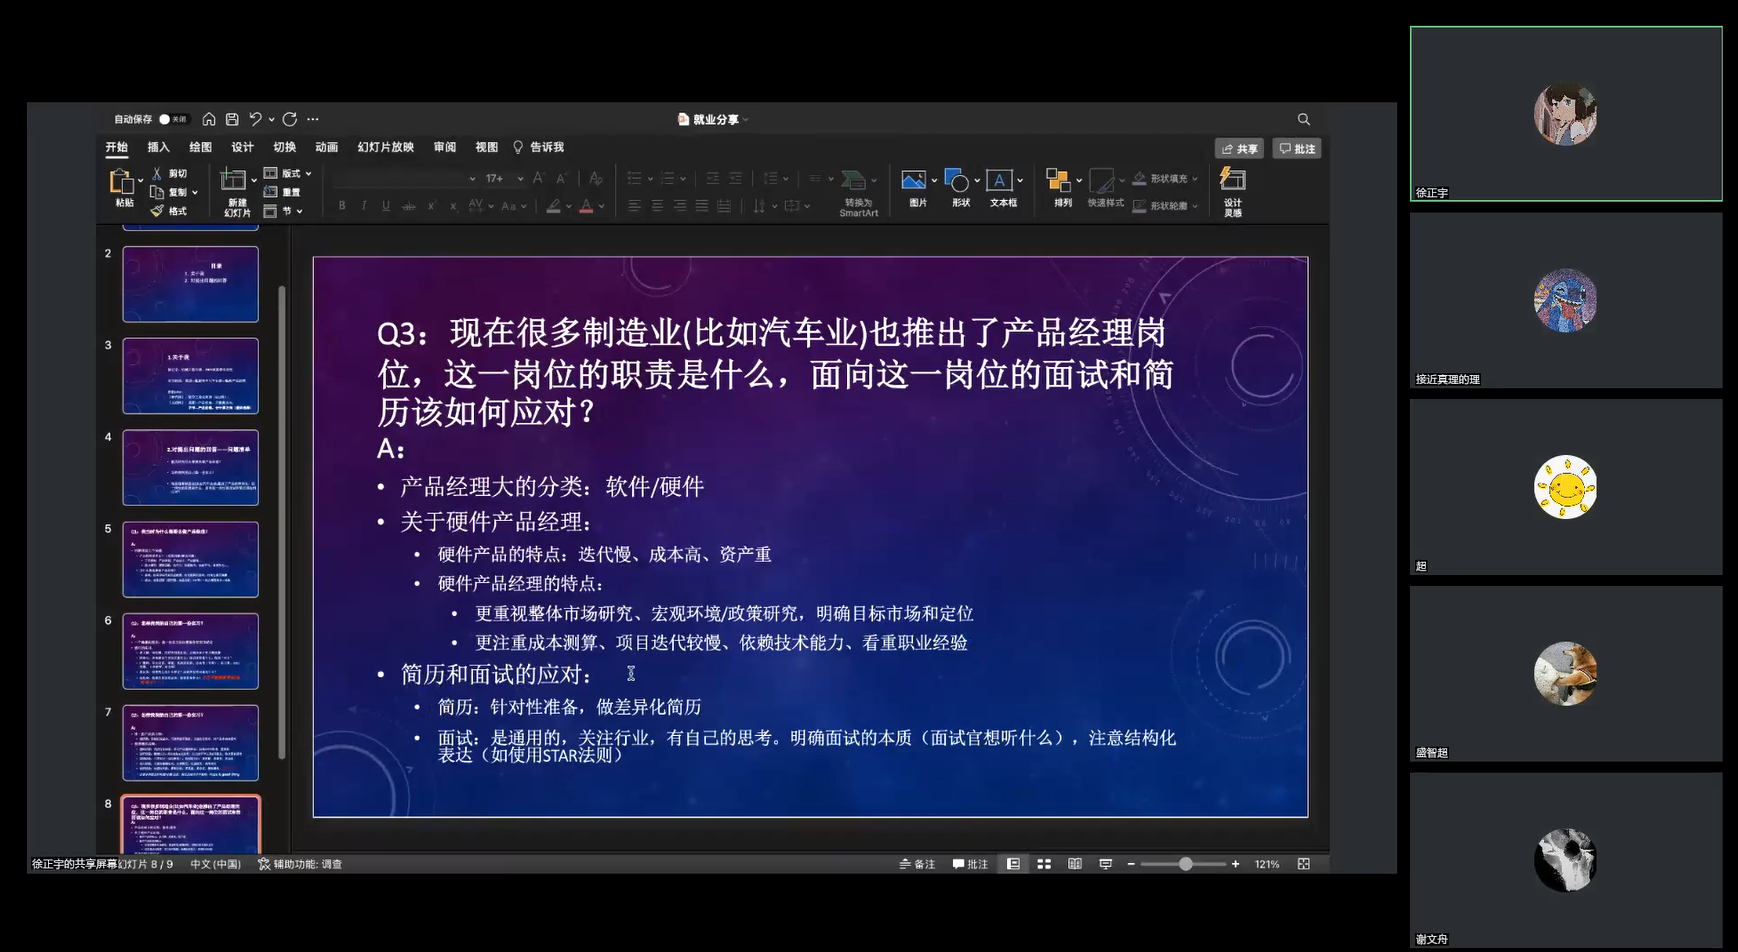Image resolution: width=1738 pixels, height=952 pixels.
Task: Switch to the 绘图 (Draw) tab
Action: [200, 147]
